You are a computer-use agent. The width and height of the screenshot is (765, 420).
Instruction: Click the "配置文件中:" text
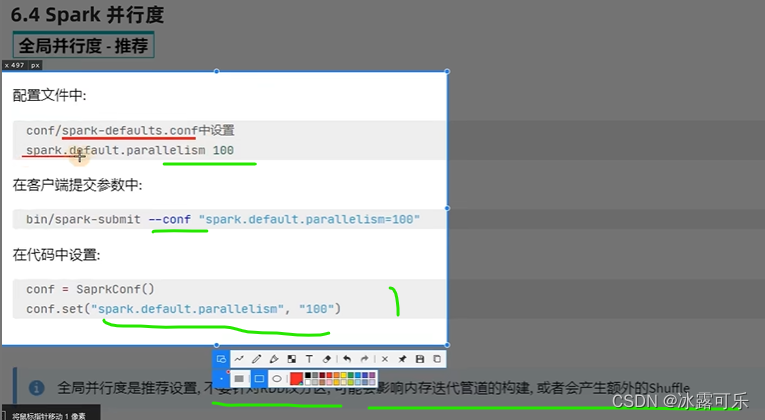coord(49,95)
